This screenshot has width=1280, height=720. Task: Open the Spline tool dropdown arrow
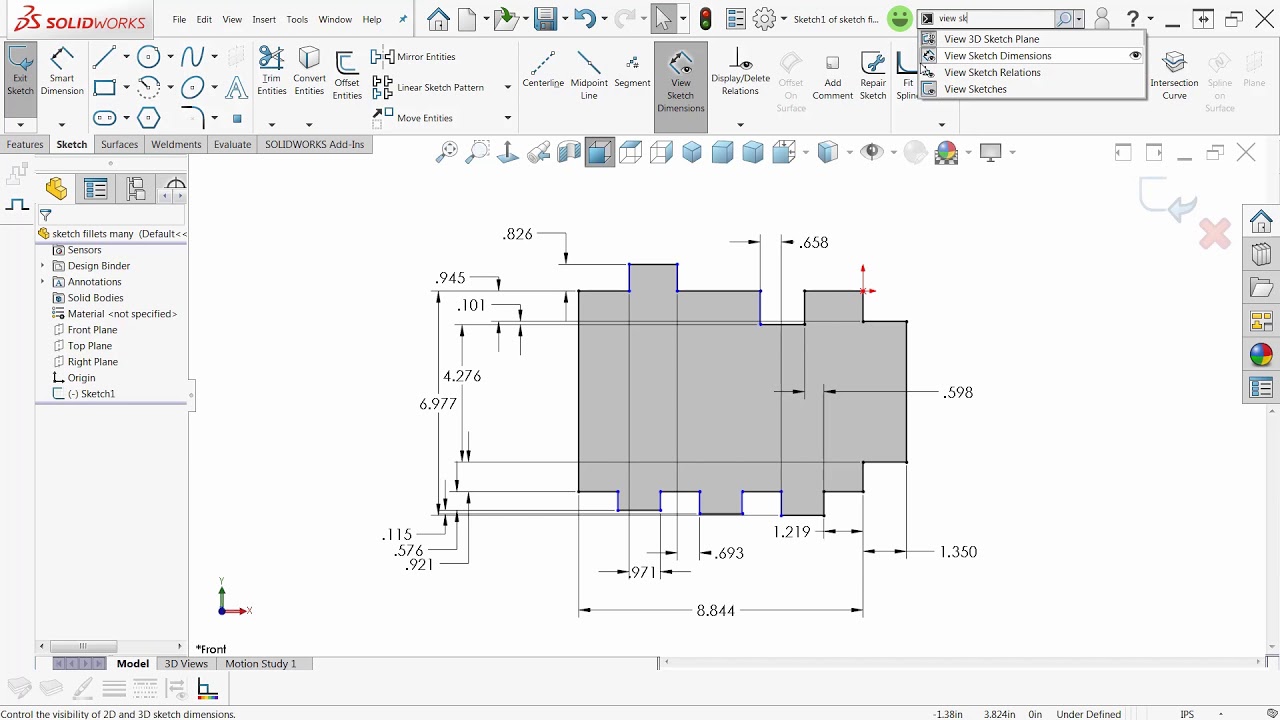tap(214, 57)
